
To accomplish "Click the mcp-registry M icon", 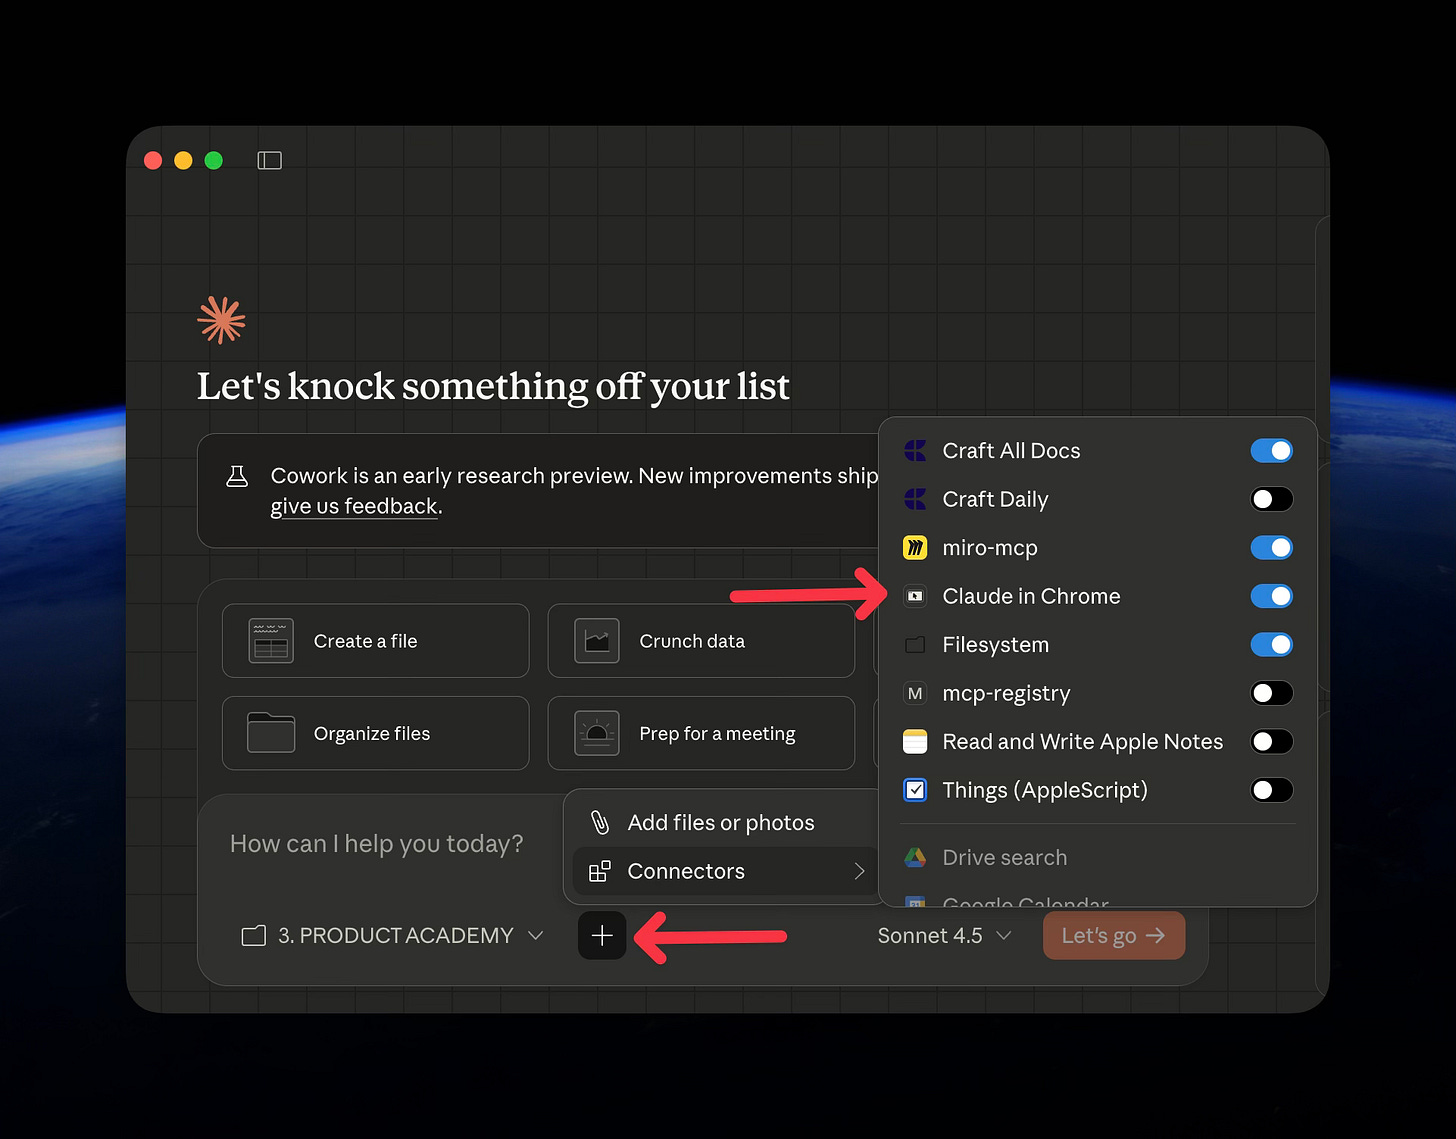I will click(915, 693).
